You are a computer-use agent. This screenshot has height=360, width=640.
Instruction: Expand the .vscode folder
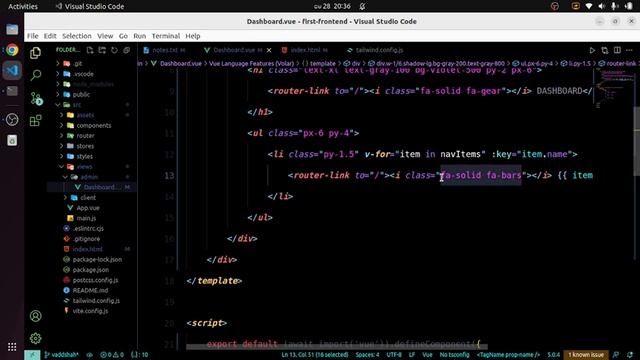(x=83, y=74)
